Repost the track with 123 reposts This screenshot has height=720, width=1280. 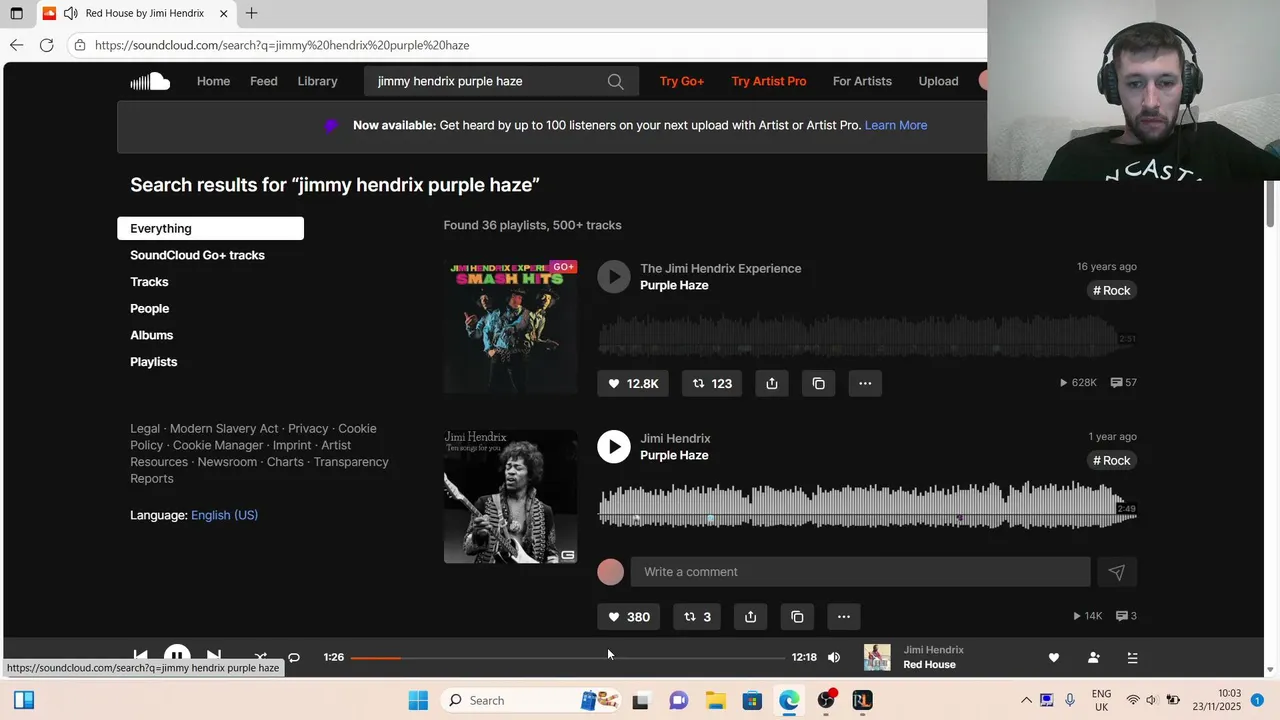[712, 383]
